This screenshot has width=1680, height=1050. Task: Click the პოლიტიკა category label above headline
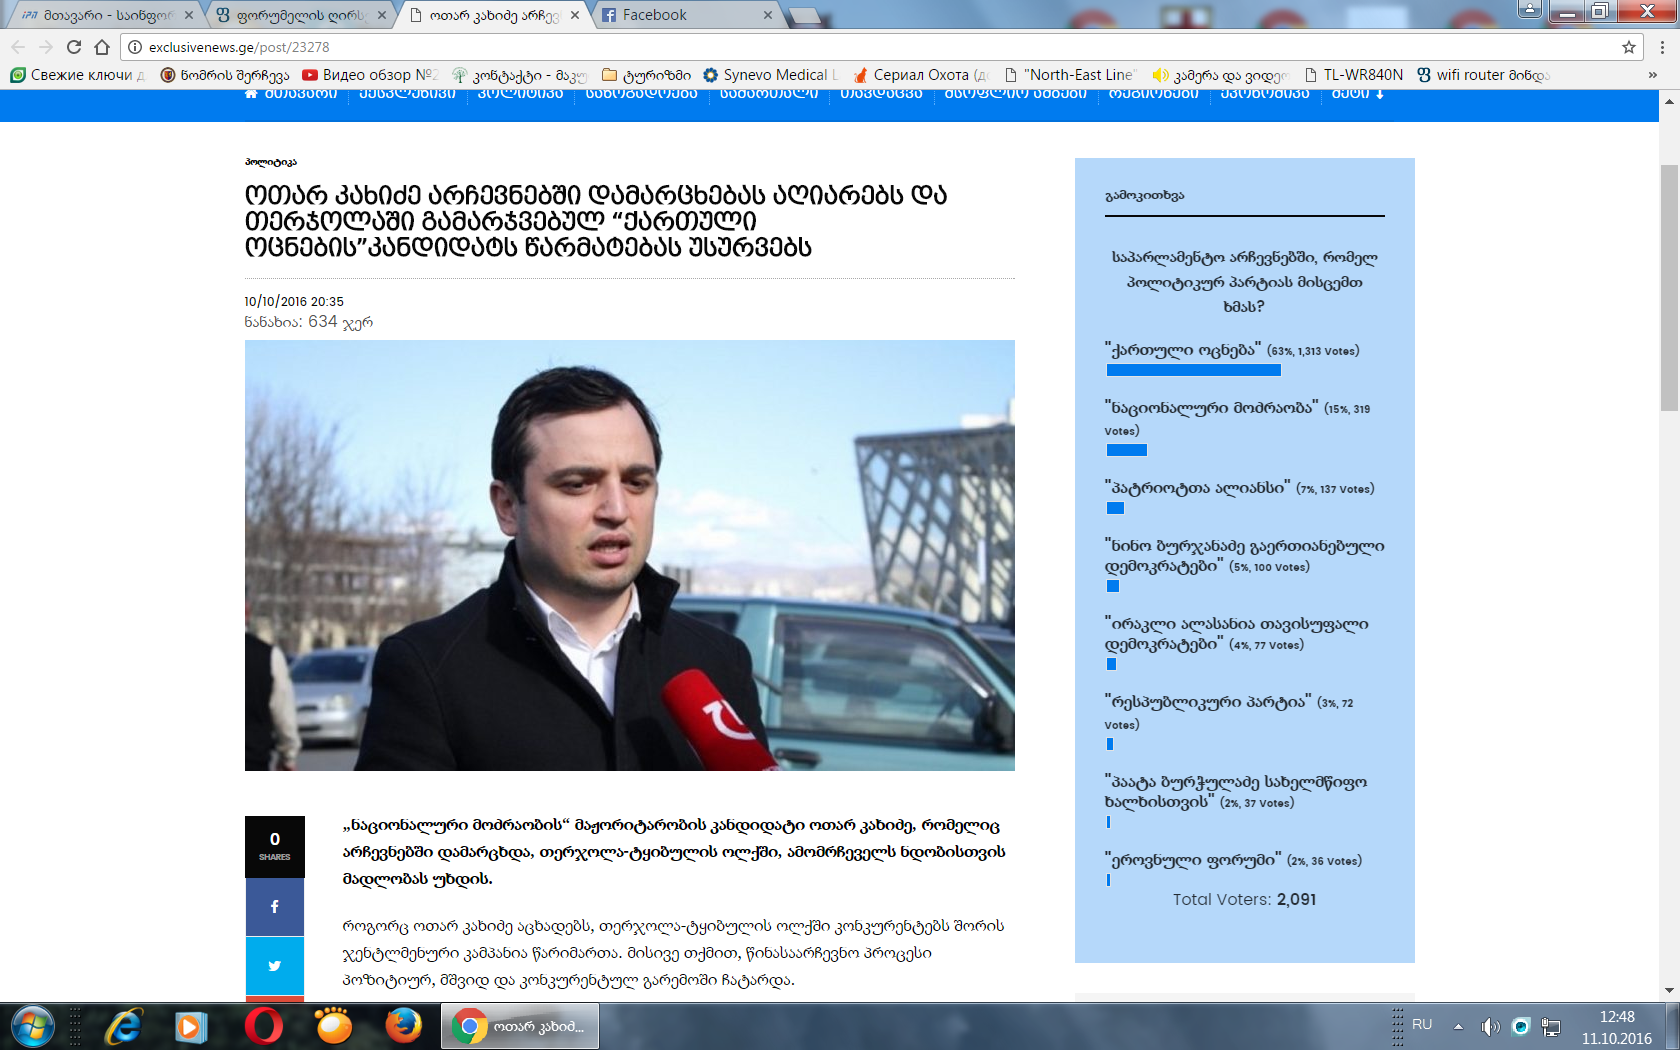pos(271,162)
